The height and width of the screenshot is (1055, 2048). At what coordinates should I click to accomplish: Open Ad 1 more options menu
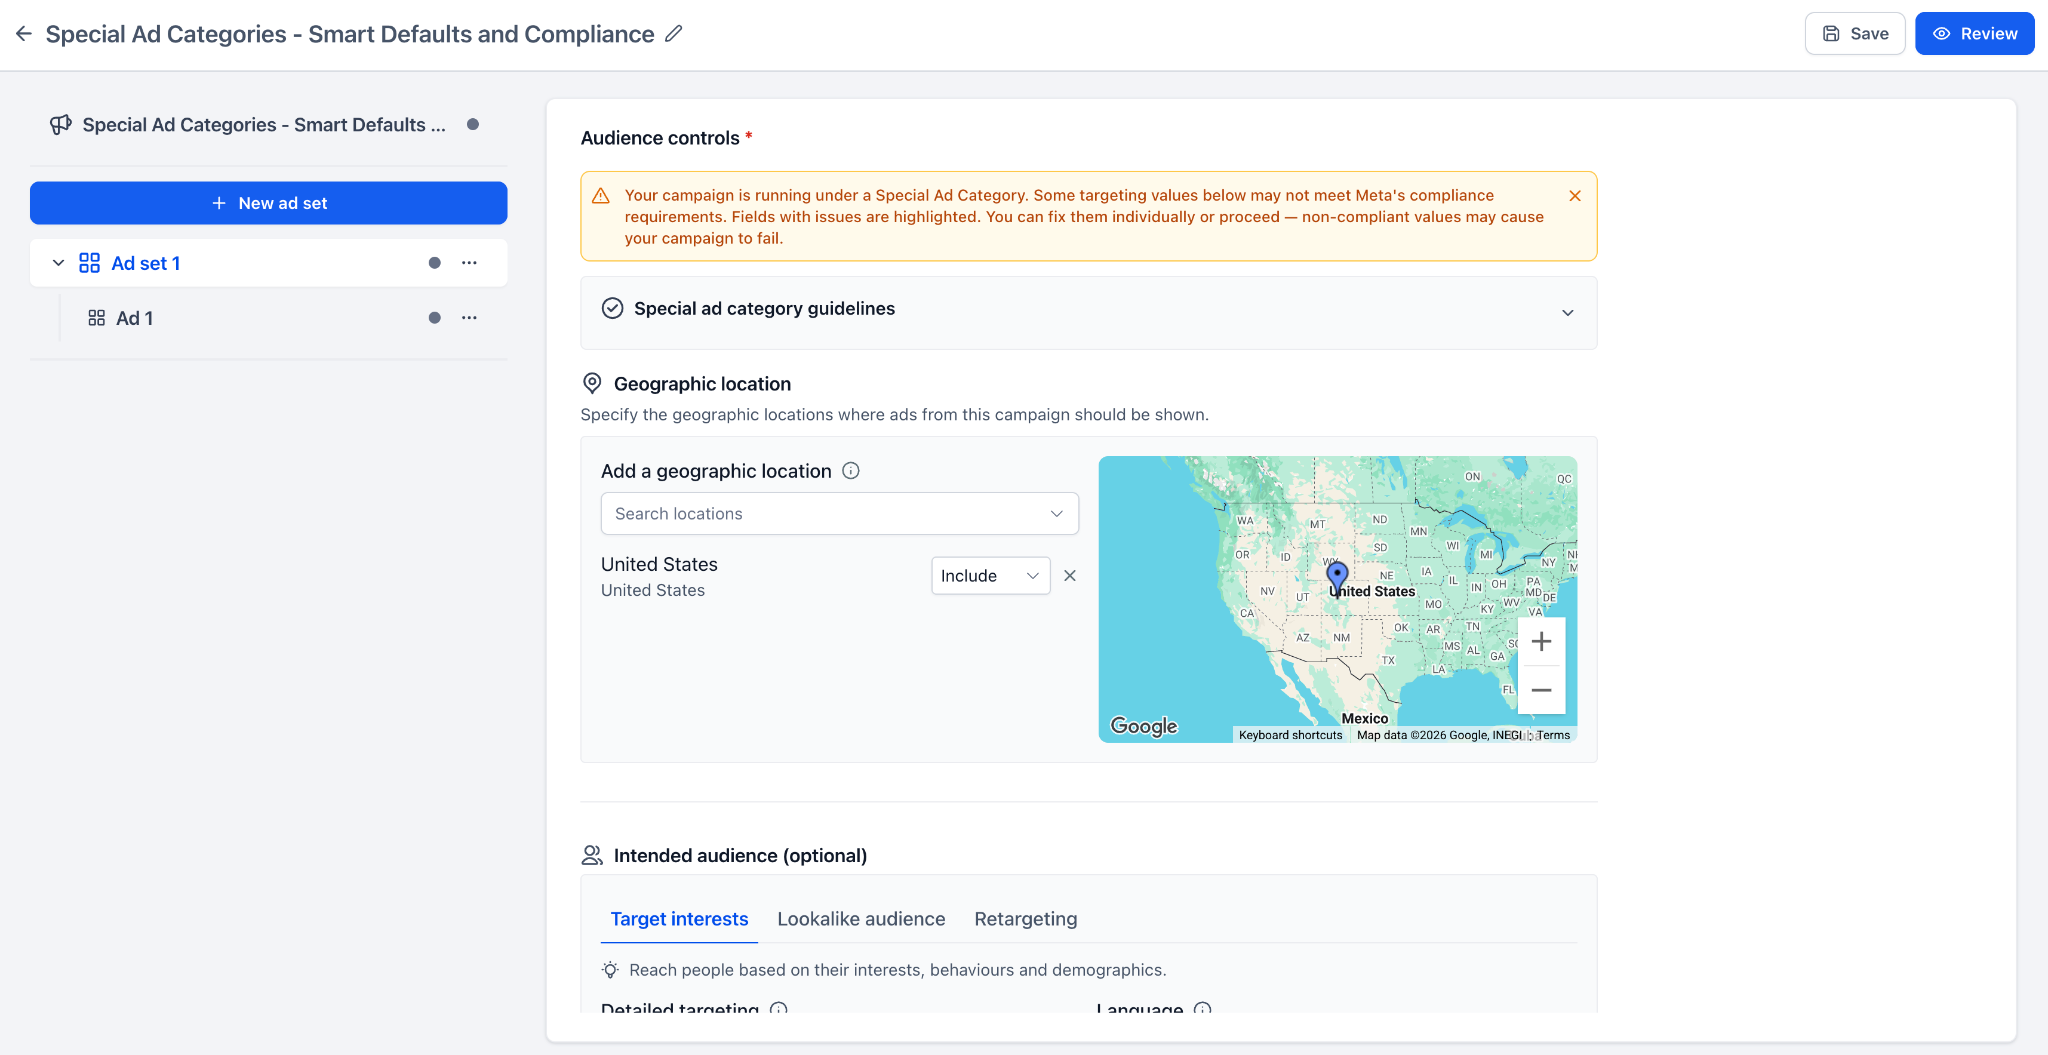[x=469, y=318]
